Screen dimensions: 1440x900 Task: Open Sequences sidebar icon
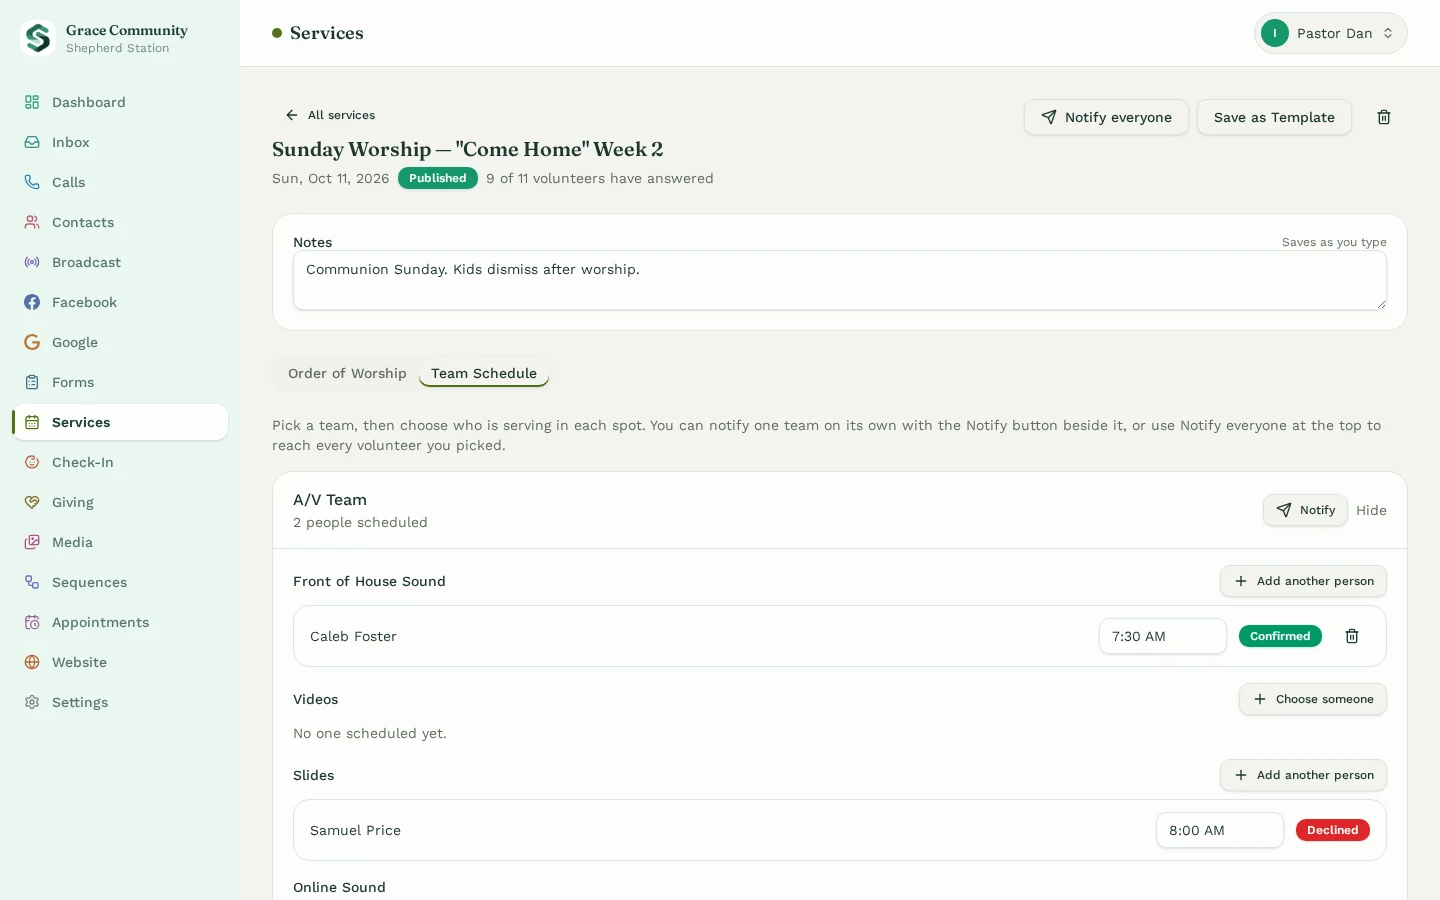click(x=32, y=582)
